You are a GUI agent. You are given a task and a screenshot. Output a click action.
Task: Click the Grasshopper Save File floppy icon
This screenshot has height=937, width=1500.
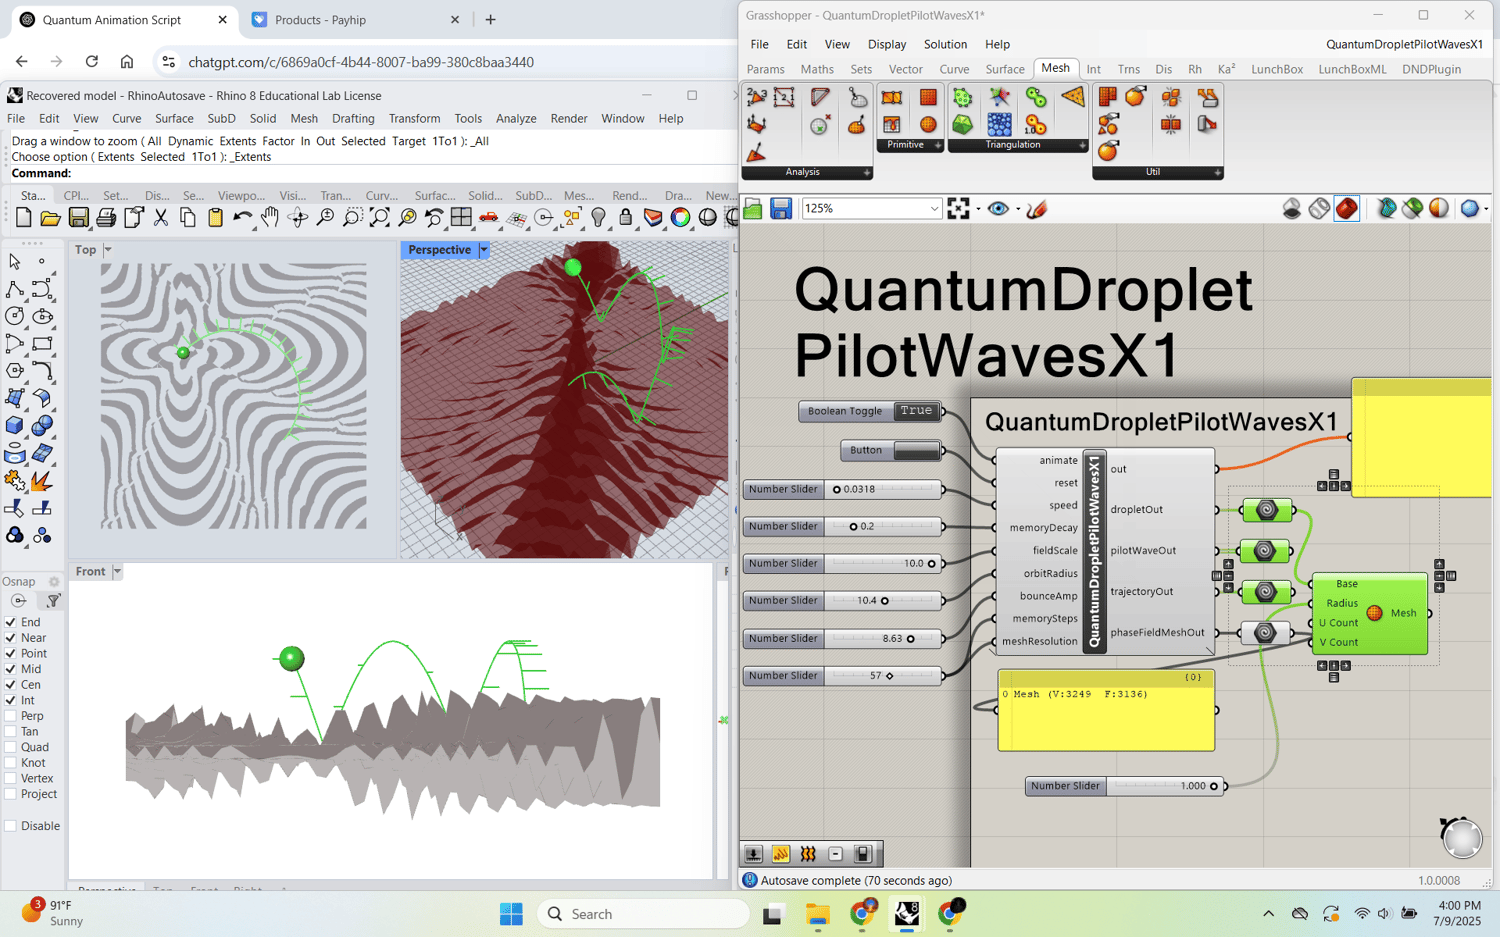(781, 208)
